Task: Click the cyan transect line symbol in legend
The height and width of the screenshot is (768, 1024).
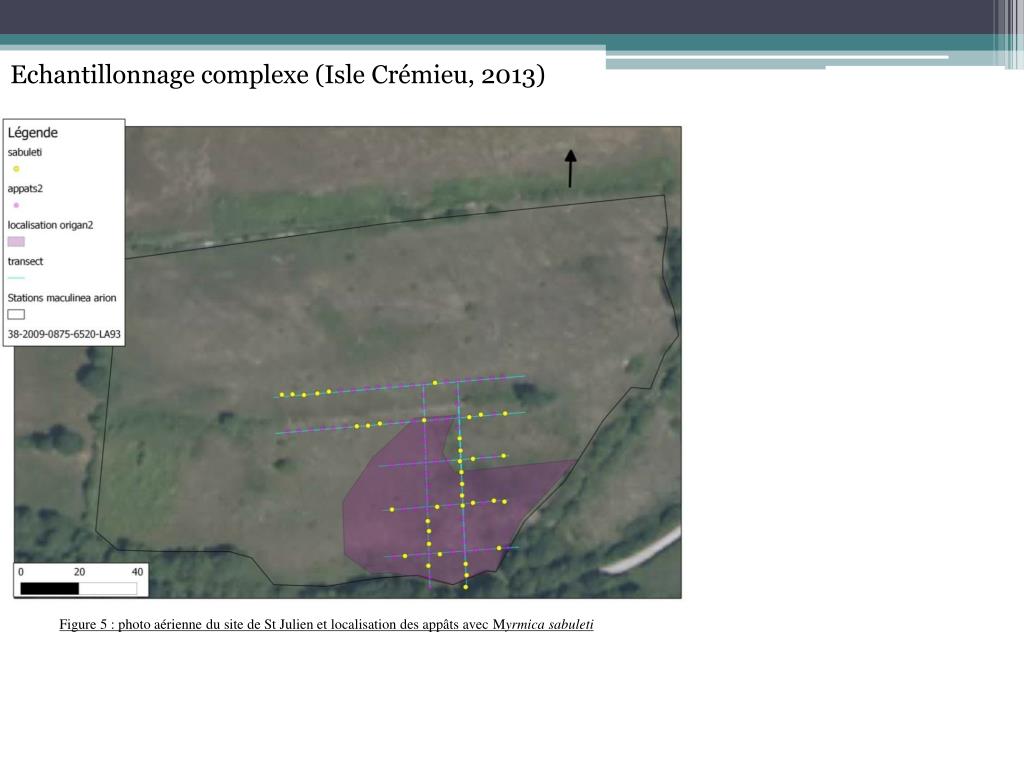Action: tap(16, 278)
